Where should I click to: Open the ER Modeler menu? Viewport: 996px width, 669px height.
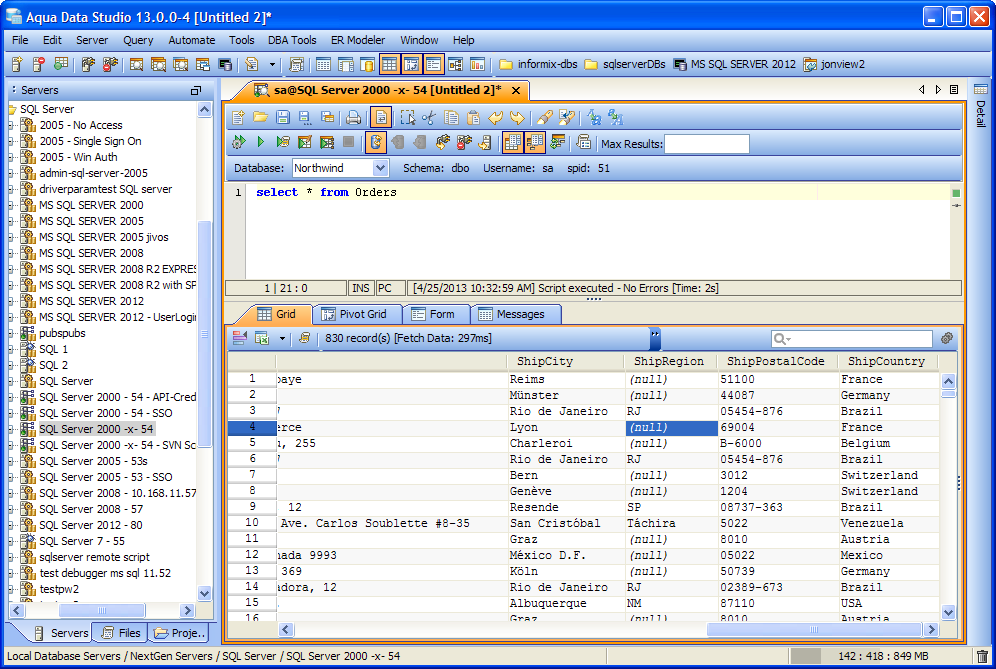click(x=358, y=40)
